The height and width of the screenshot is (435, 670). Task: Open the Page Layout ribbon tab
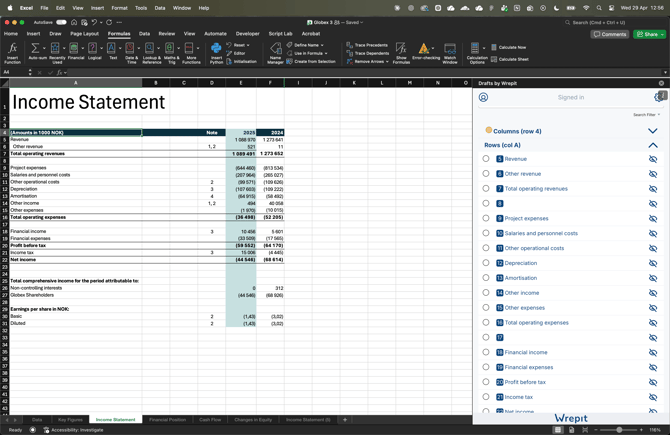tap(84, 34)
